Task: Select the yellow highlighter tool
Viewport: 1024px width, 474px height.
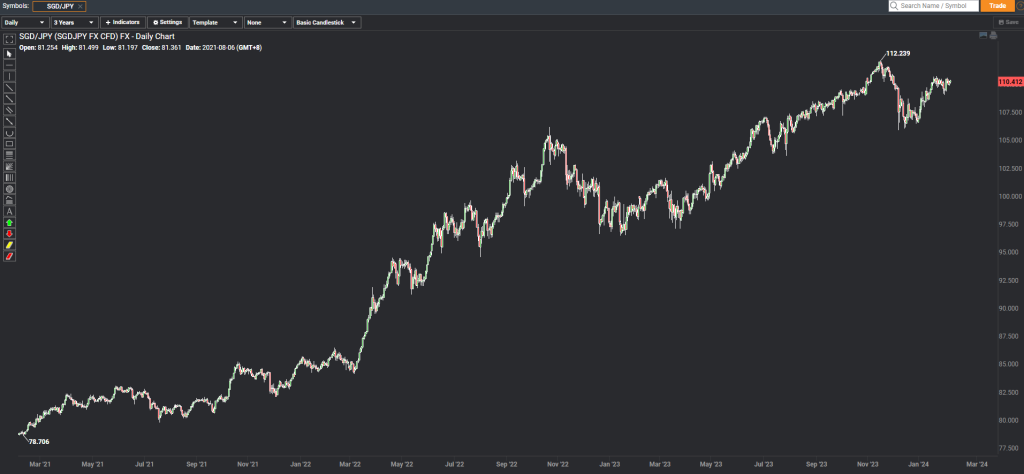Action: 10,245
